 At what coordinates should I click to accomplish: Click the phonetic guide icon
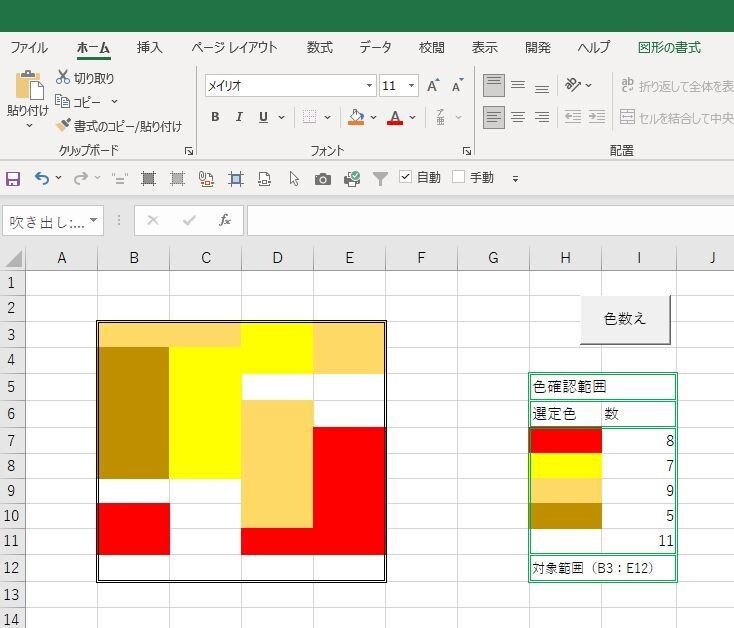[440, 117]
